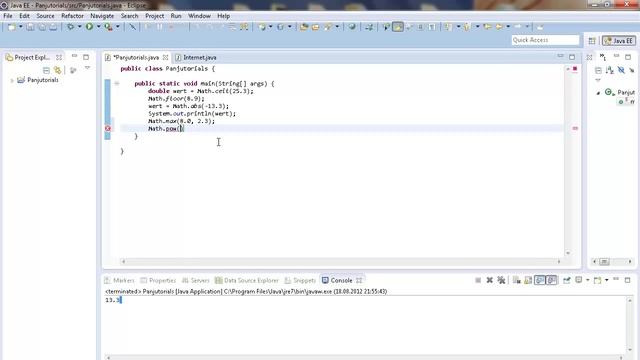
Task: Click the Open Perspective icon
Action: 592,40
